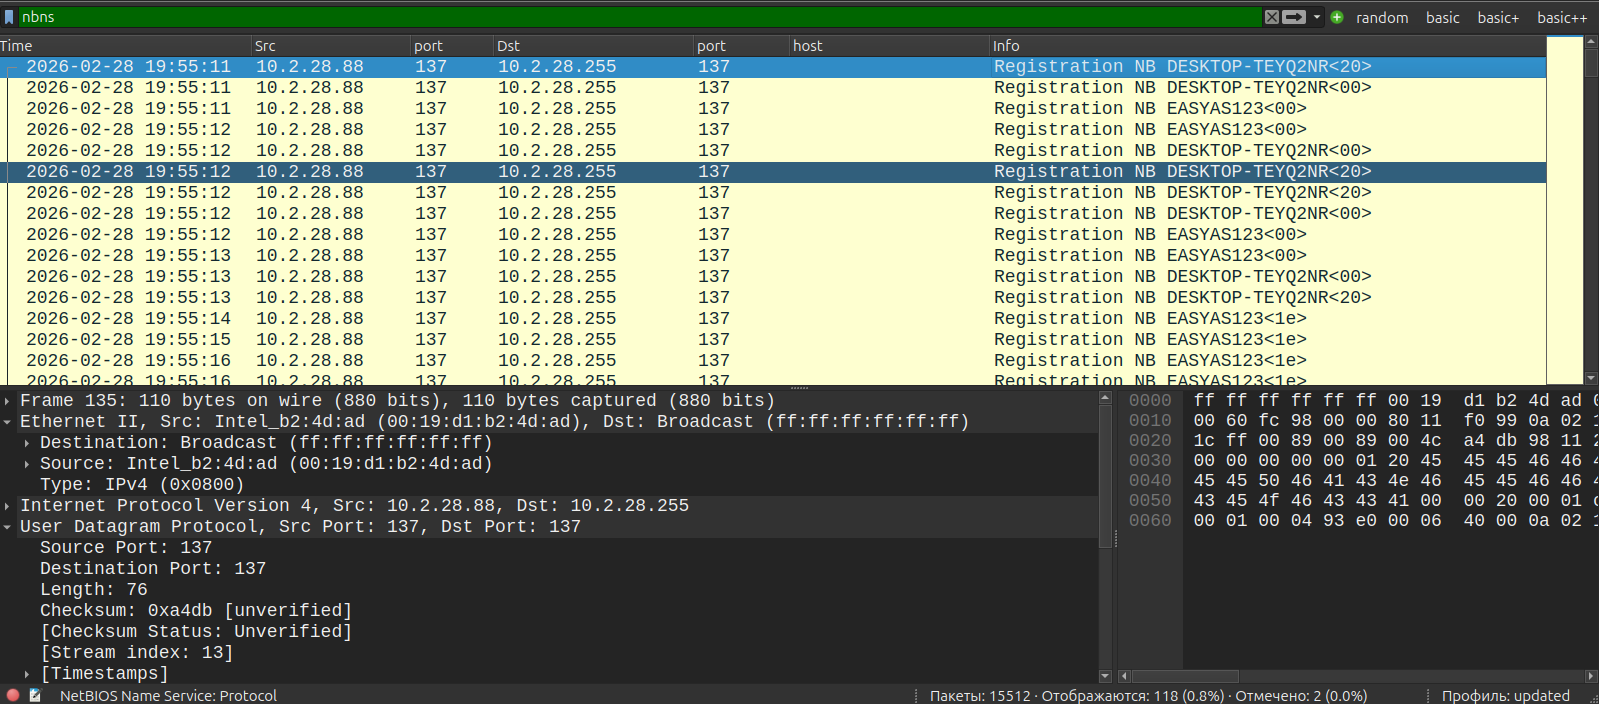Viewport: 1599px width, 704px height.
Task: Click hex offset 0030 in bytes pane
Action: pos(1150,461)
